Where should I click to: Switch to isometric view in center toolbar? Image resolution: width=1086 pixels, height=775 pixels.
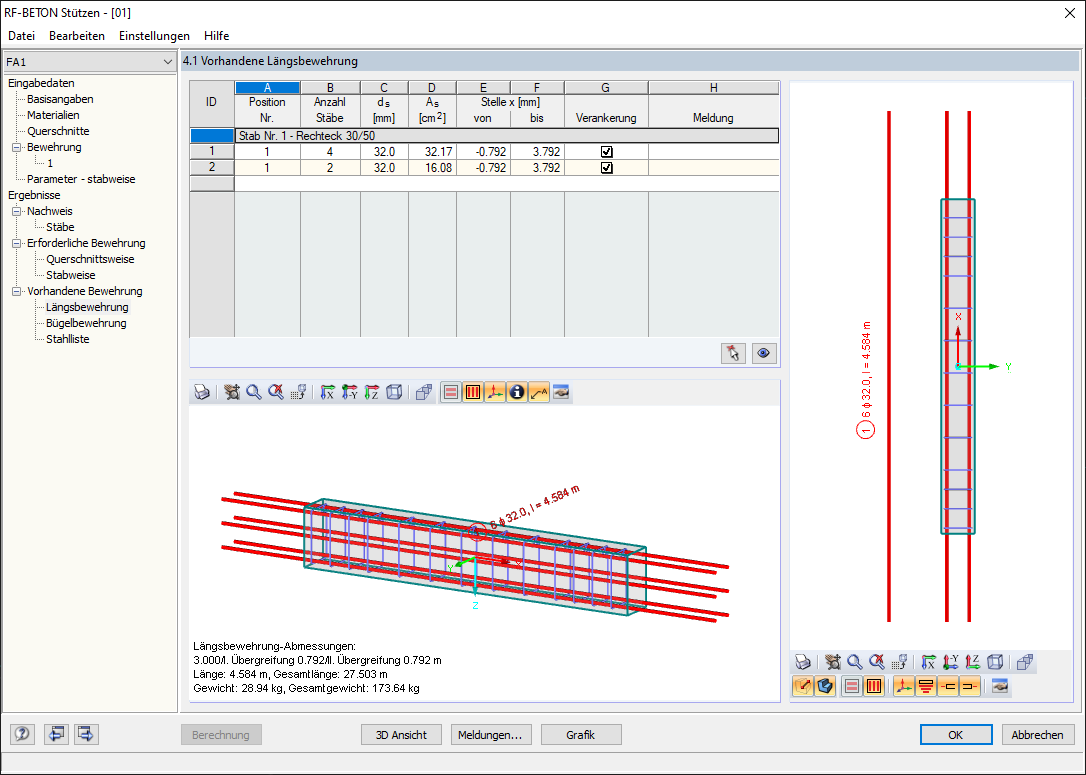(393, 393)
